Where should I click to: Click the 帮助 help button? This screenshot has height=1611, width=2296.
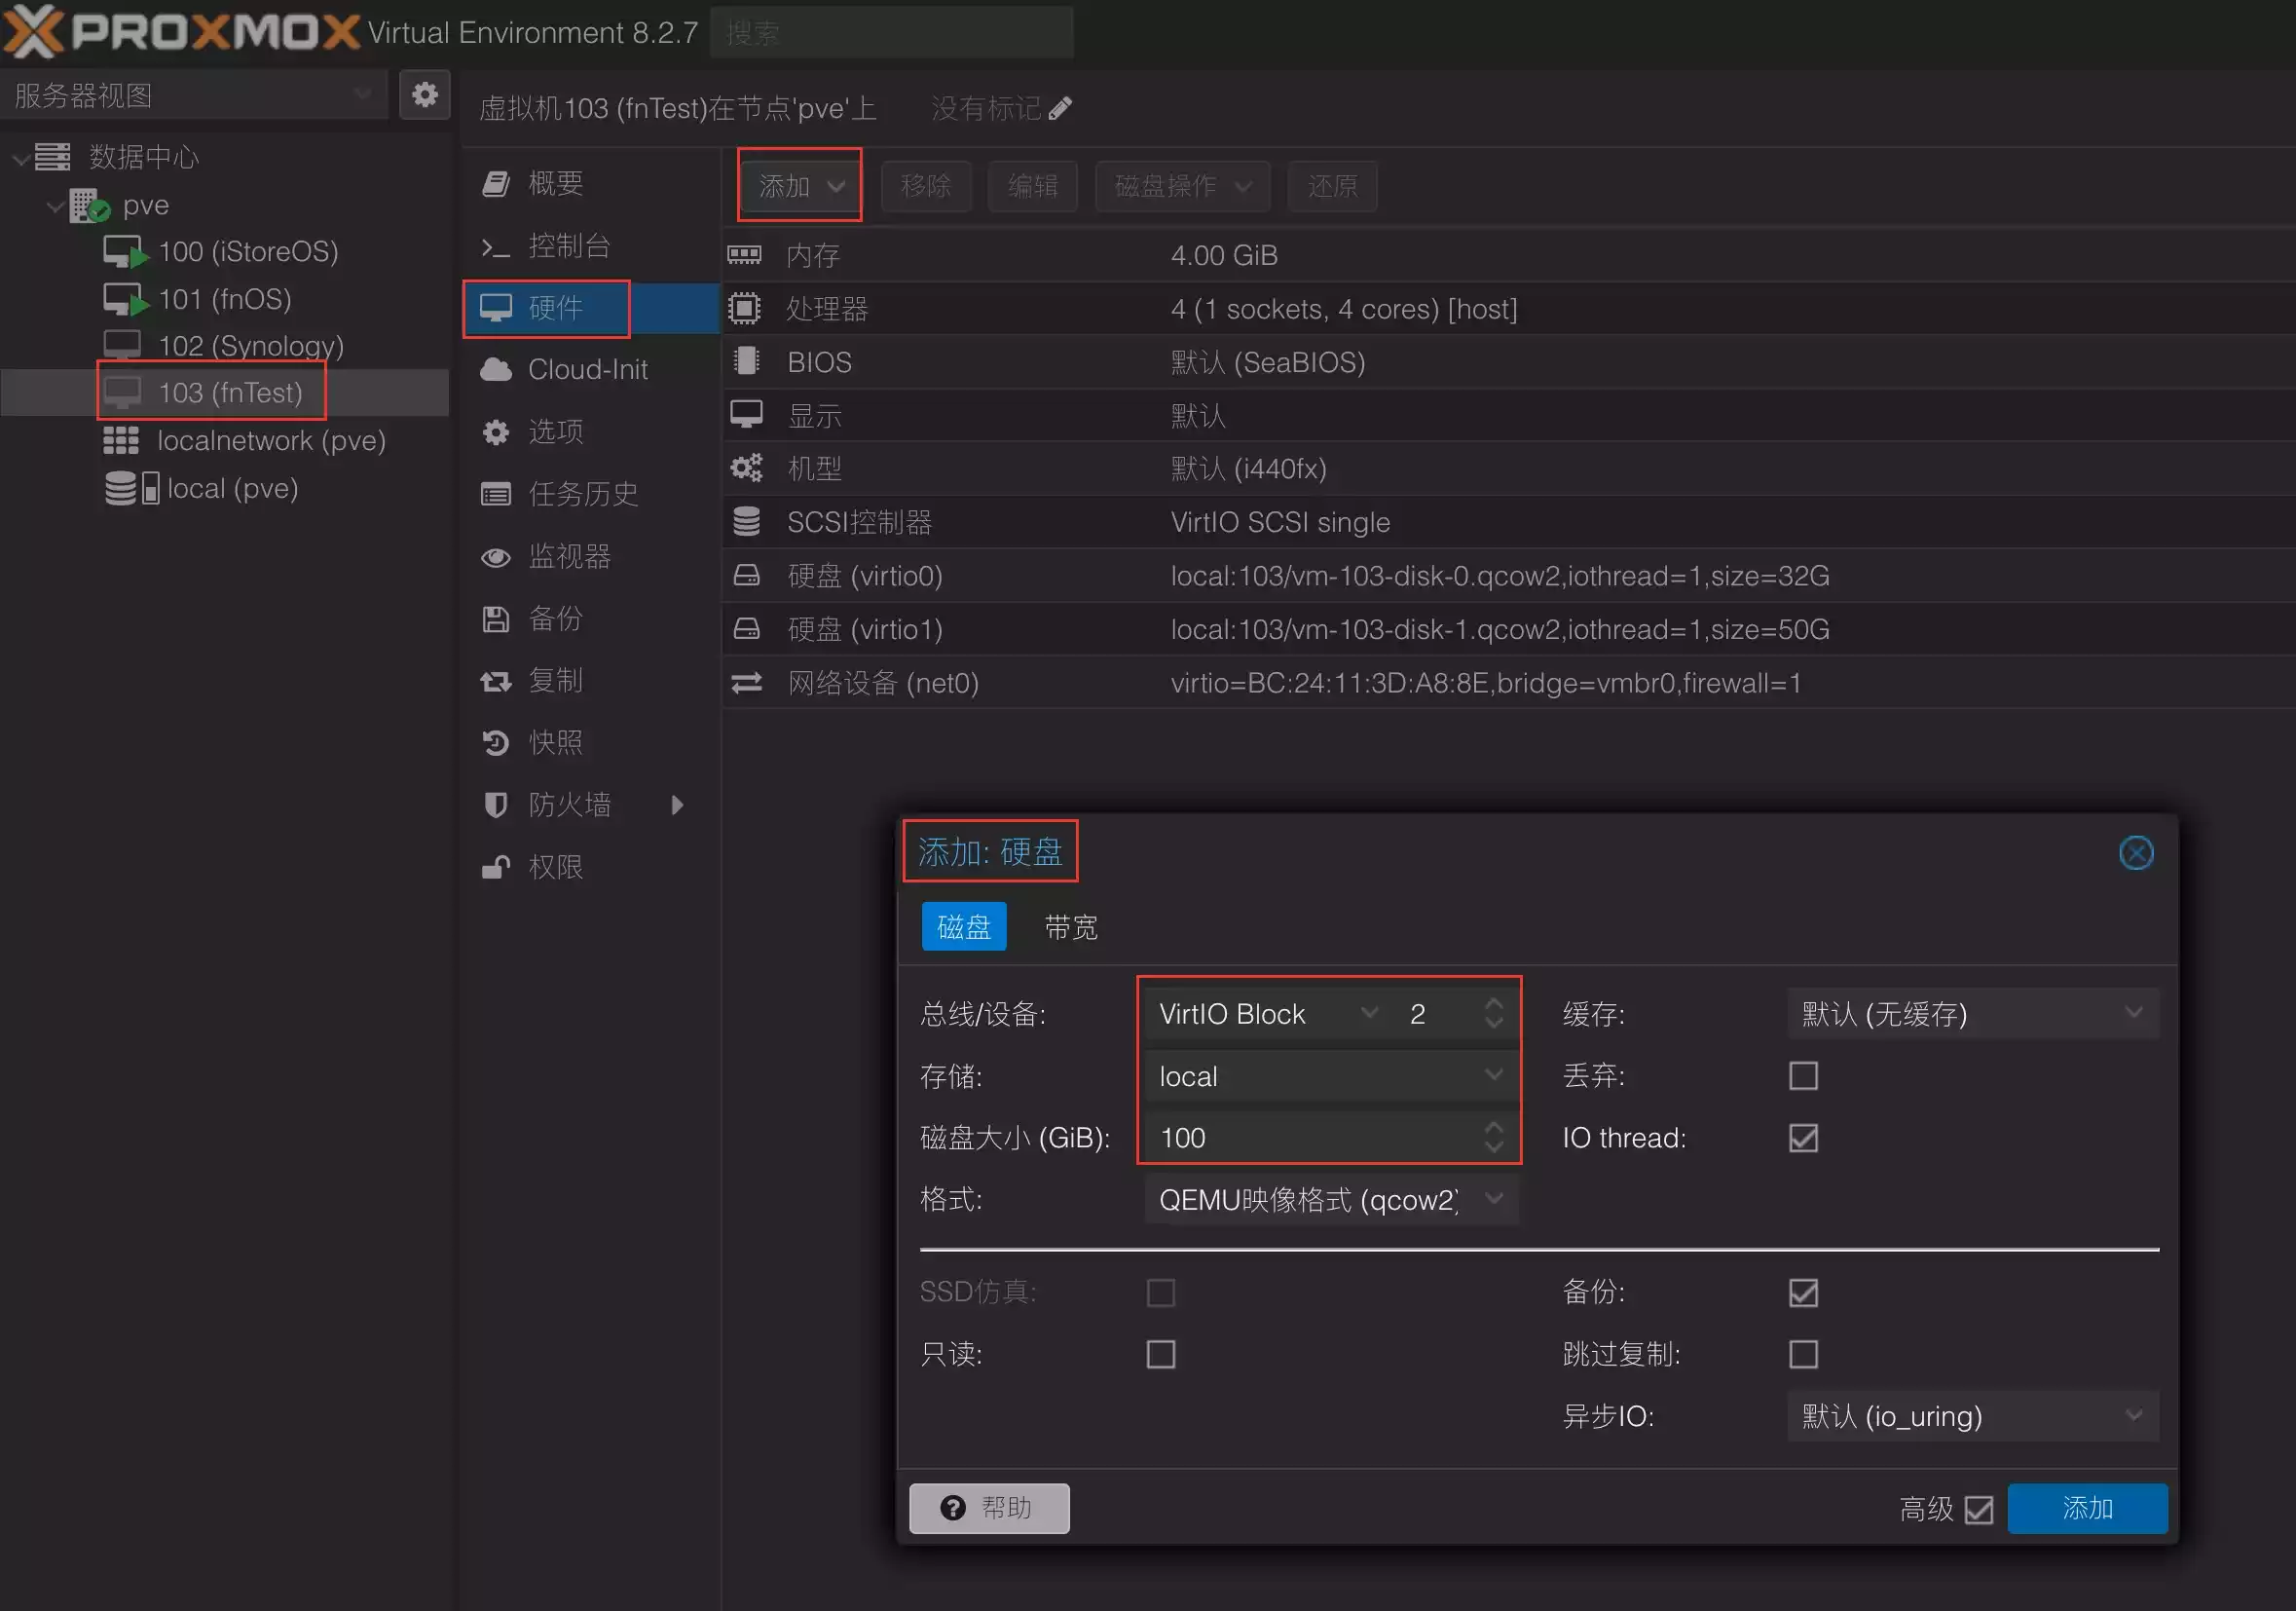[x=989, y=1508]
